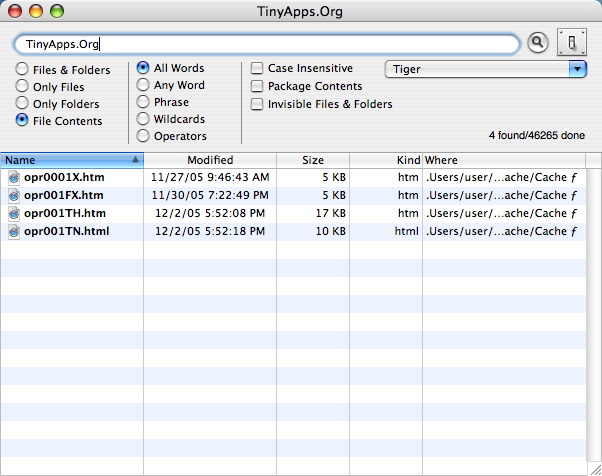Screen dimensions: 602x476
Task: Enable the Case Insensitive checkbox
Action: pyautogui.click(x=258, y=69)
